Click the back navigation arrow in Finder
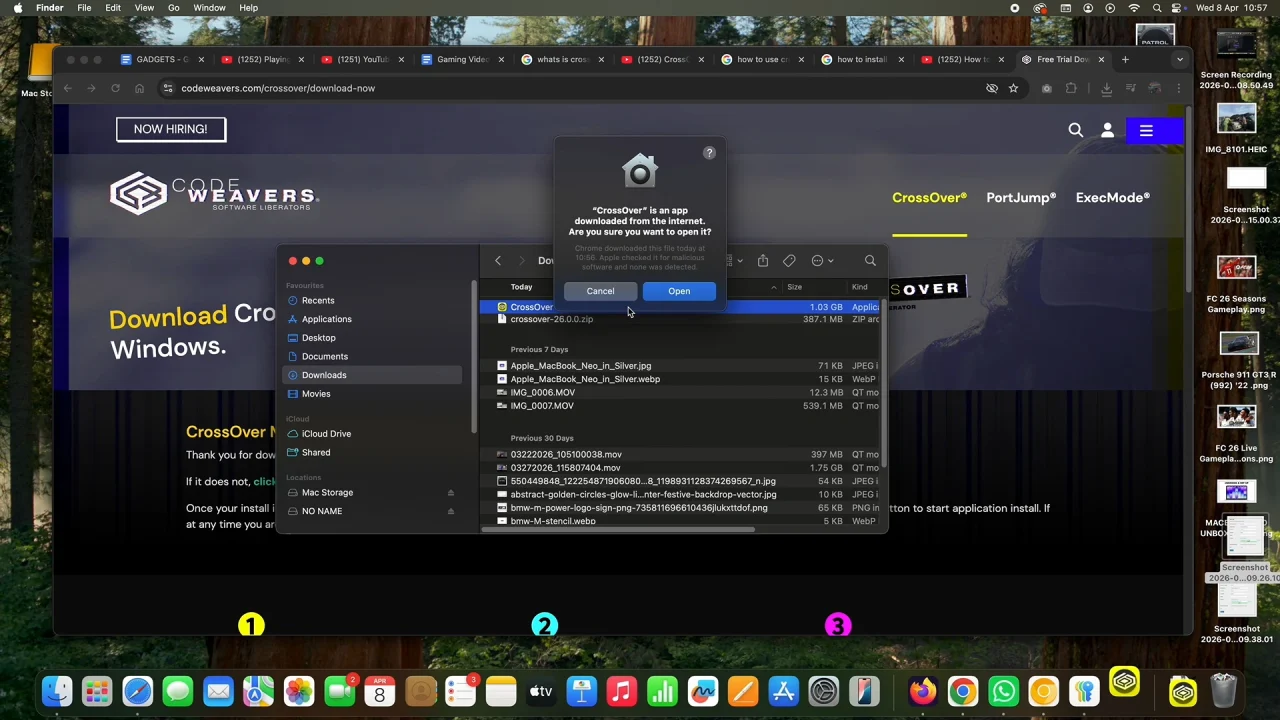The image size is (1280, 720). click(x=497, y=260)
